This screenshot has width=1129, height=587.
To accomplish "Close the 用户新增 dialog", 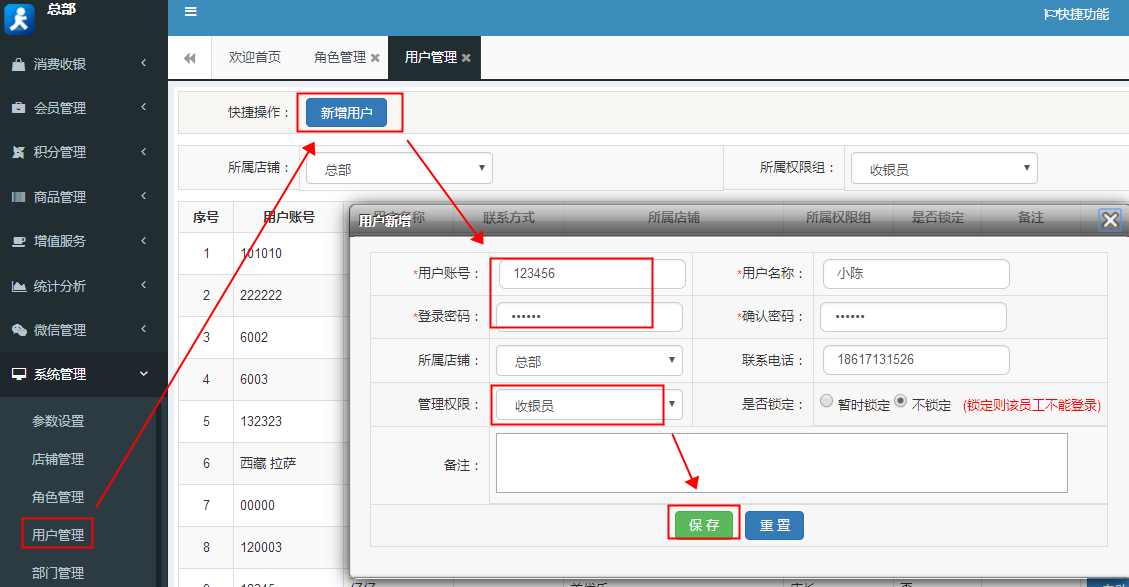I will pyautogui.click(x=1109, y=220).
